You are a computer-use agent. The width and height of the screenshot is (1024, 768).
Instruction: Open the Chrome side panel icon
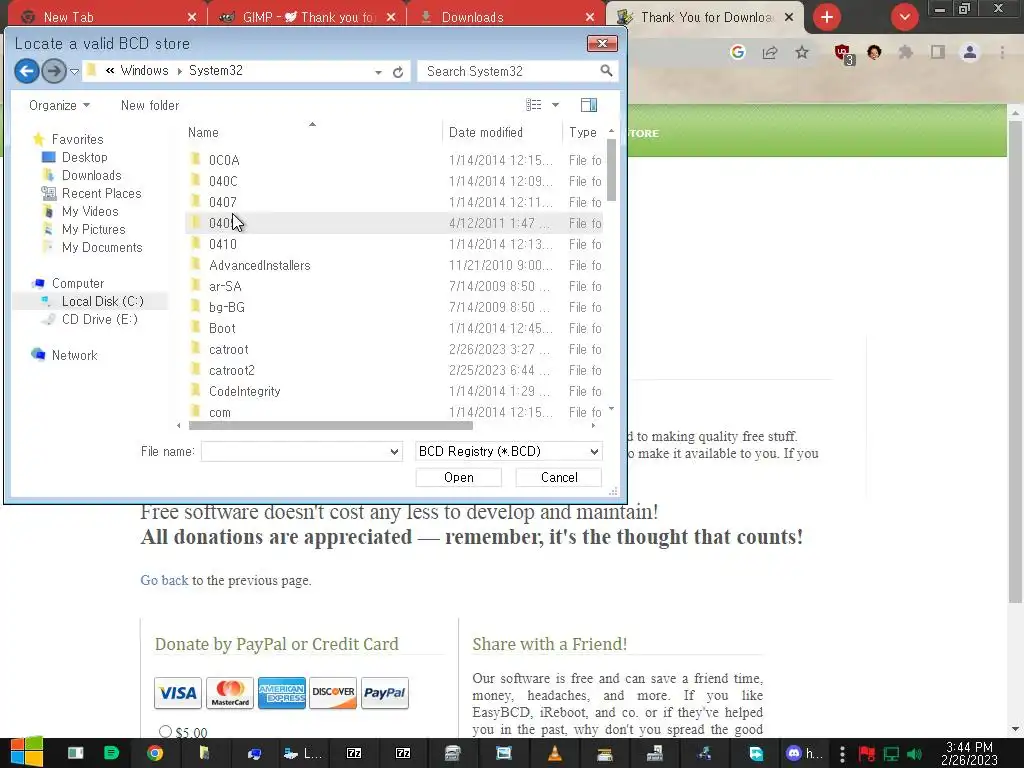[938, 52]
